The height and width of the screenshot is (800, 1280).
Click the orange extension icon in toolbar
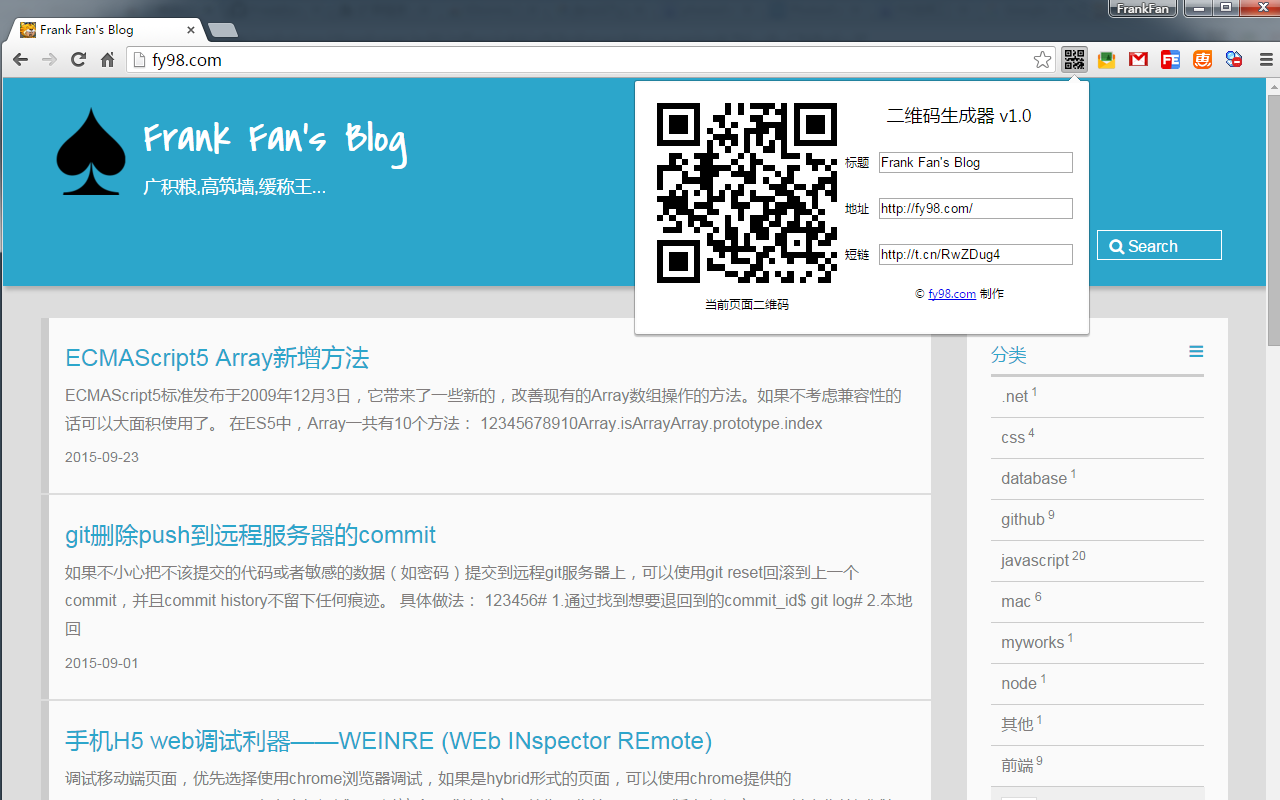(x=1202, y=60)
